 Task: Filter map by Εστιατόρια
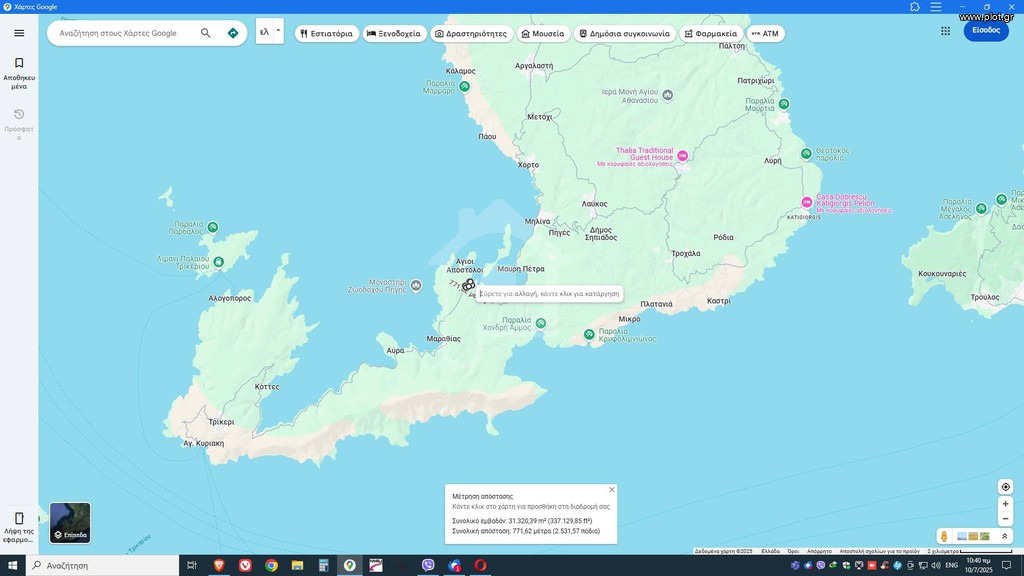(x=327, y=33)
